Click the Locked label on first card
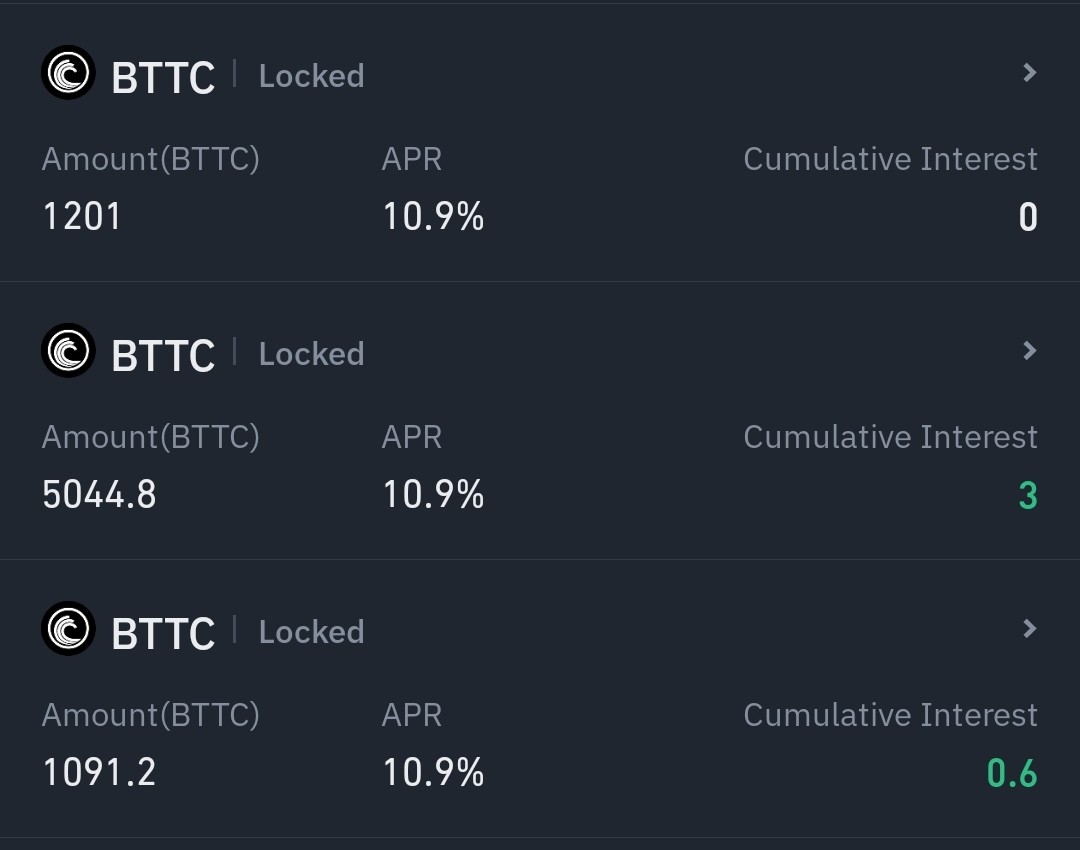Image resolution: width=1080 pixels, height=850 pixels. 311,76
